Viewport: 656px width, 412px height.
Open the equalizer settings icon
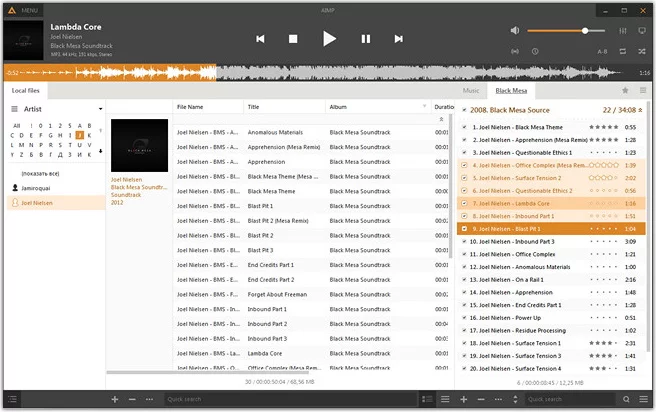coord(623,30)
